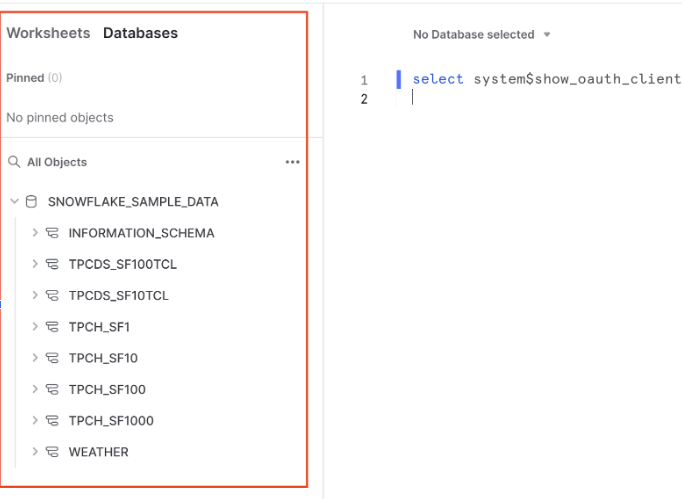
Task: Expand the TPCDS_SF10TCL schema
Action: coord(35,295)
